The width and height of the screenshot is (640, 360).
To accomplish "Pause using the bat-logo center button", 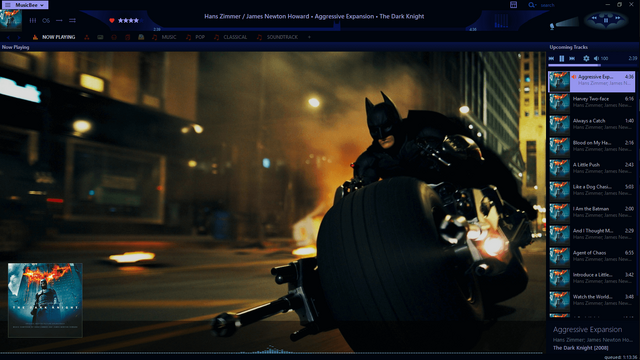I will (x=606, y=20).
